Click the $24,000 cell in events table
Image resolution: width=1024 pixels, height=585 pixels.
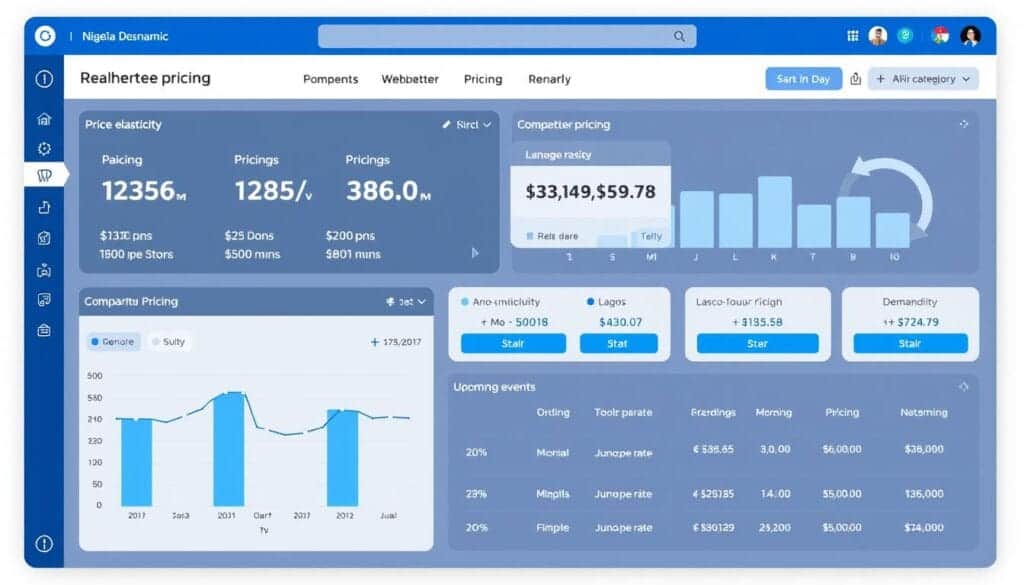coord(923,528)
